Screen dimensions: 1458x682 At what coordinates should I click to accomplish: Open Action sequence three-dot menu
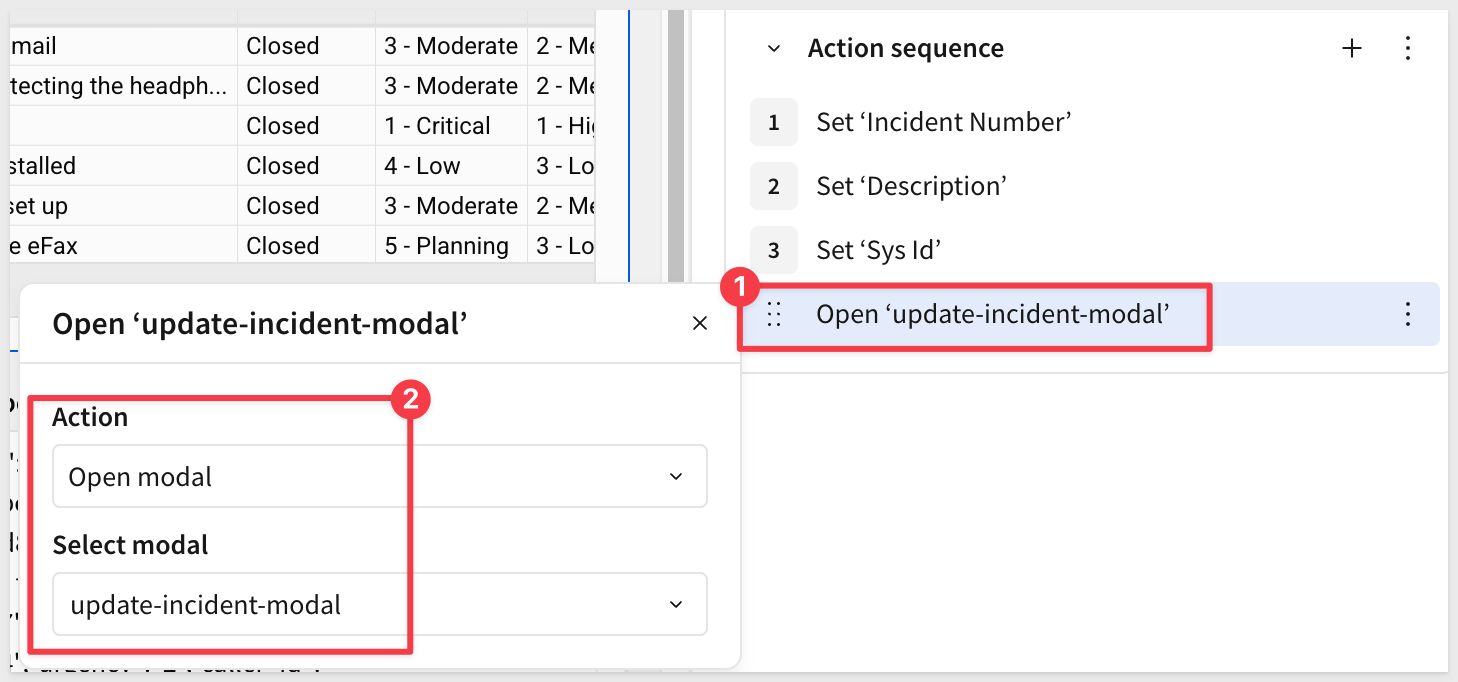pos(1407,48)
